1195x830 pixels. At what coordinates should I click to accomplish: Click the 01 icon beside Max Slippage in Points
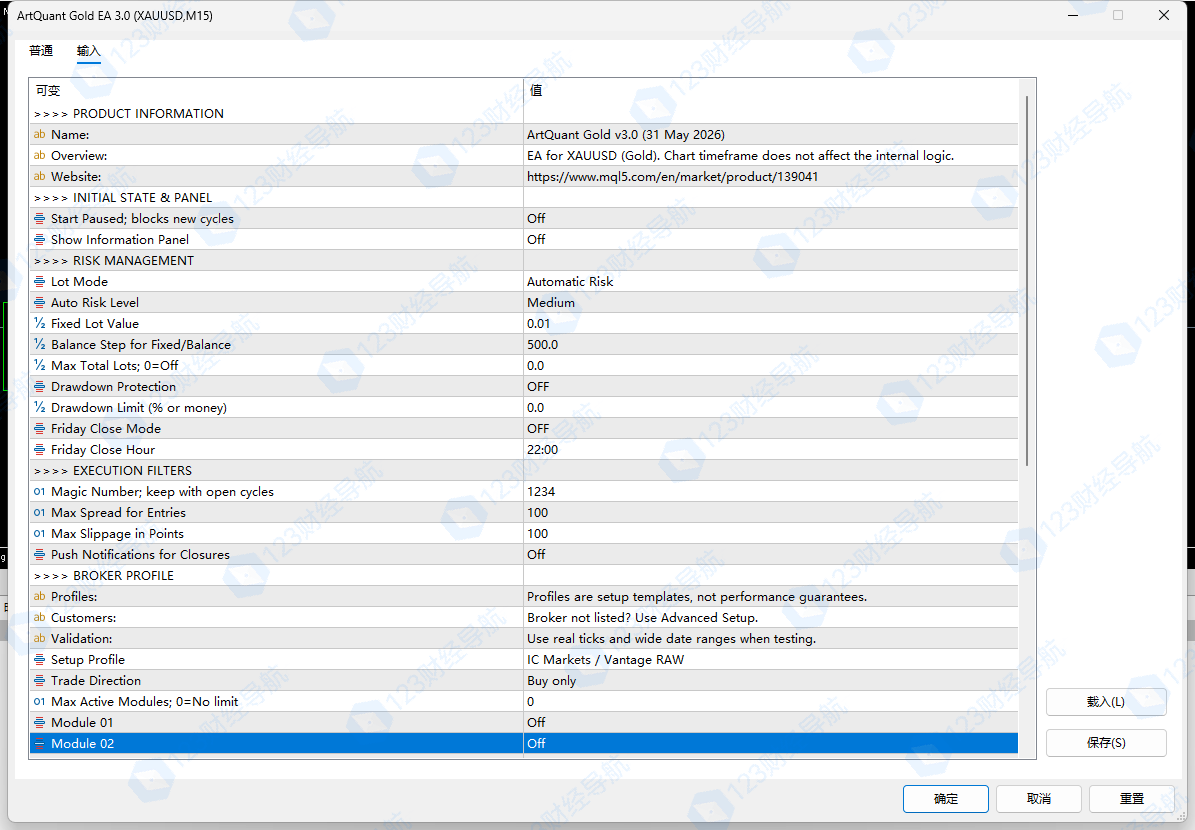(x=40, y=534)
